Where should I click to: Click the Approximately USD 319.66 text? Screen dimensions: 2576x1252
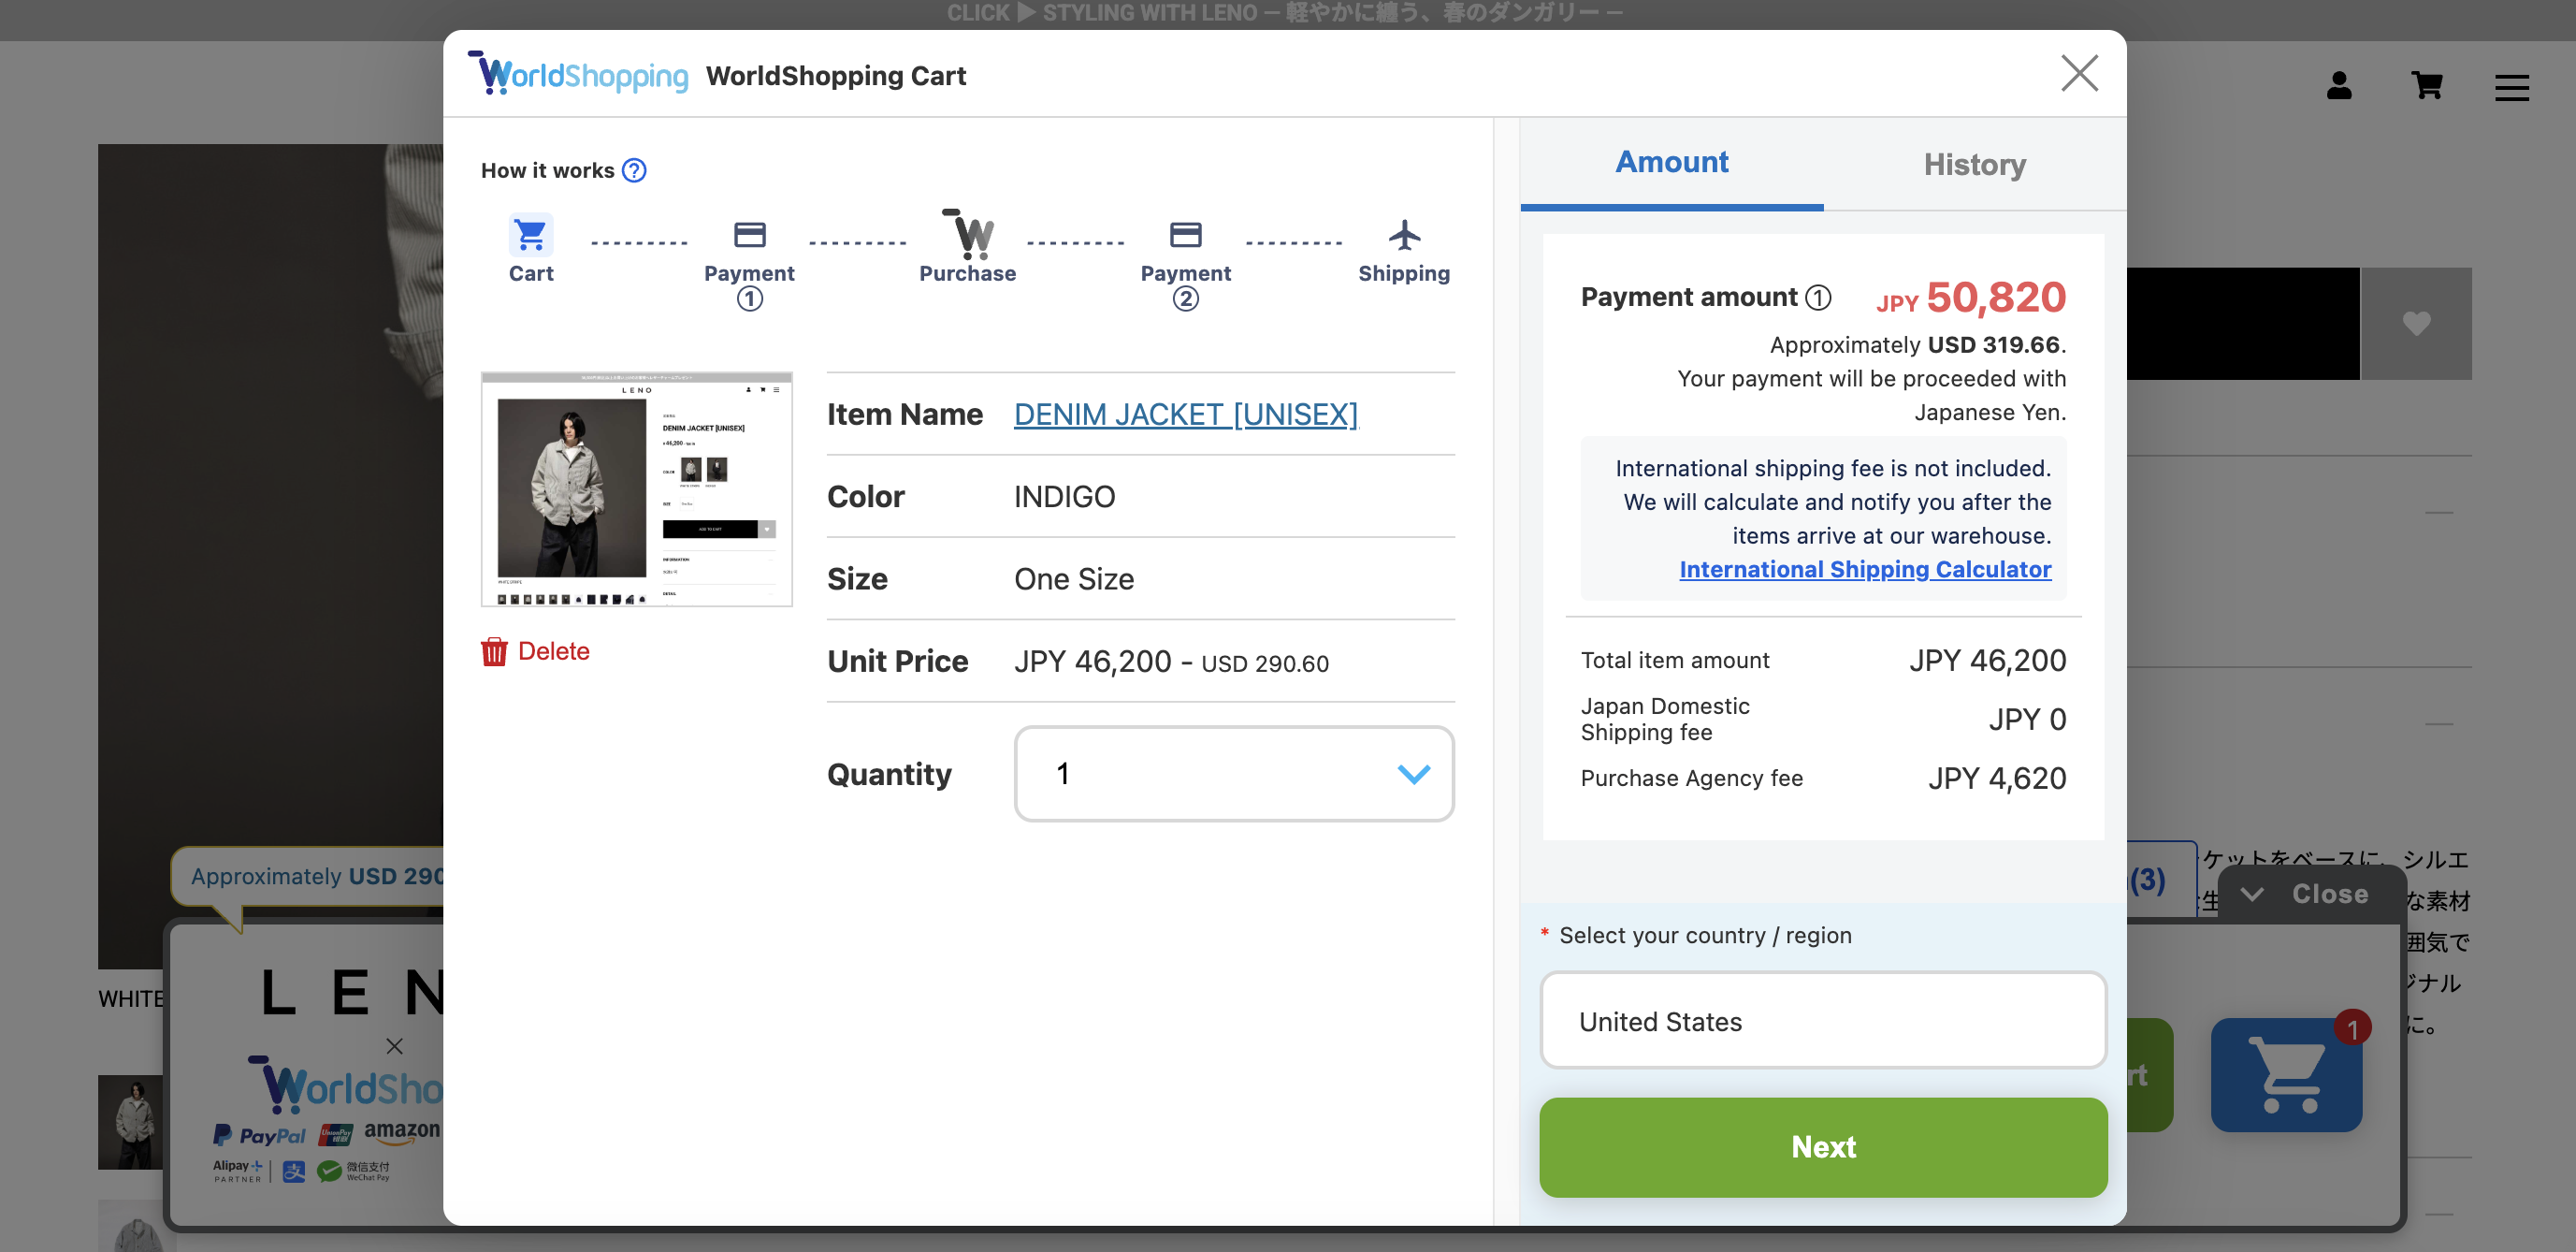click(x=1918, y=345)
